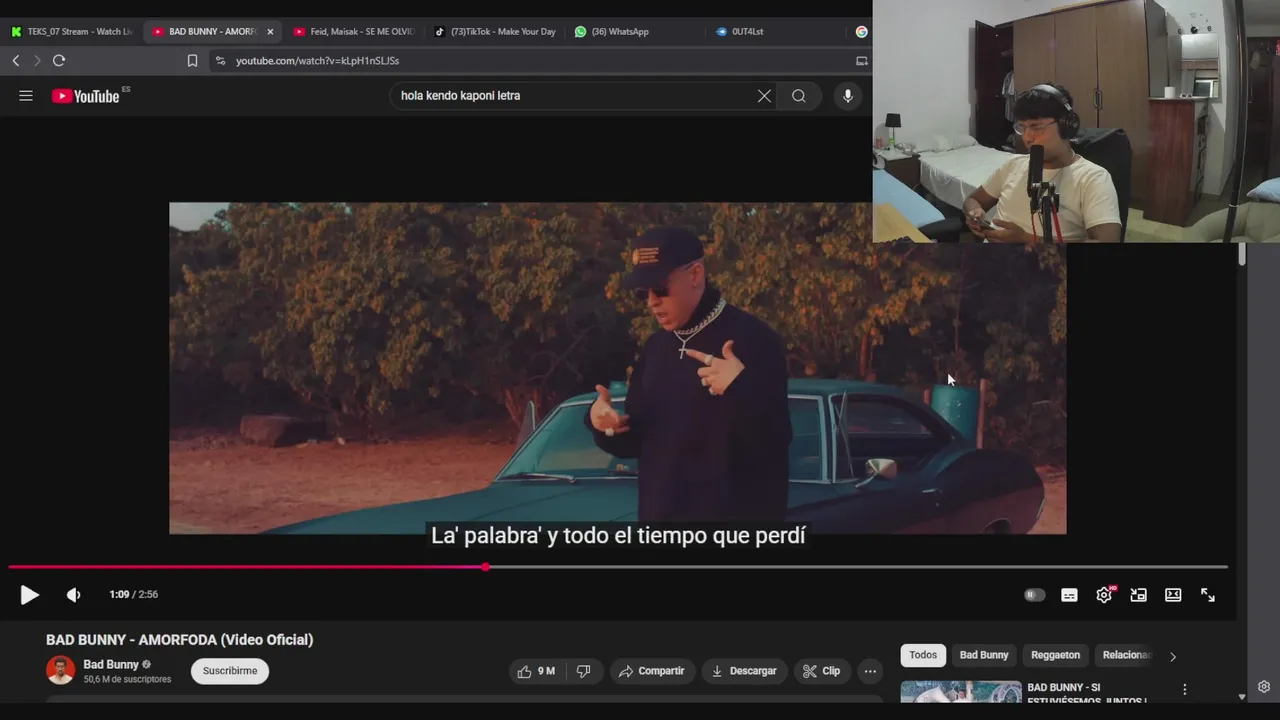
Task: Toggle subtitles with the CC button
Action: click(1069, 595)
